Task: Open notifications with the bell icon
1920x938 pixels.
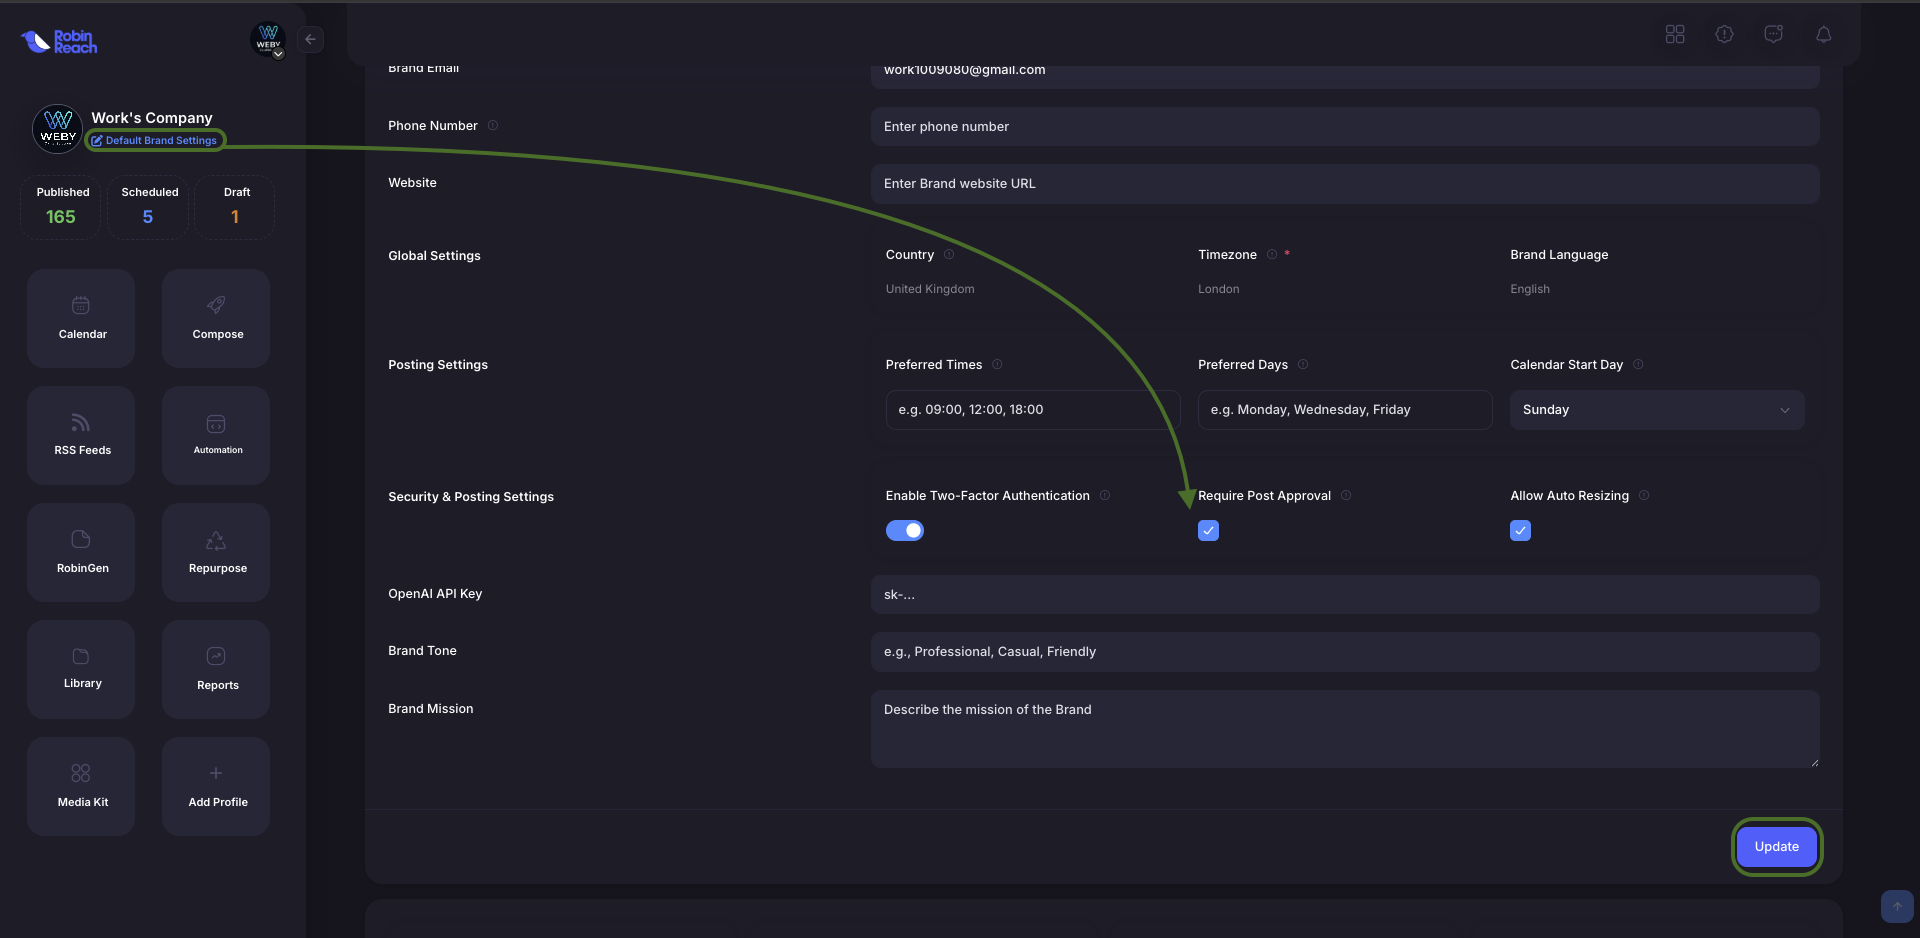Action: [x=1823, y=34]
